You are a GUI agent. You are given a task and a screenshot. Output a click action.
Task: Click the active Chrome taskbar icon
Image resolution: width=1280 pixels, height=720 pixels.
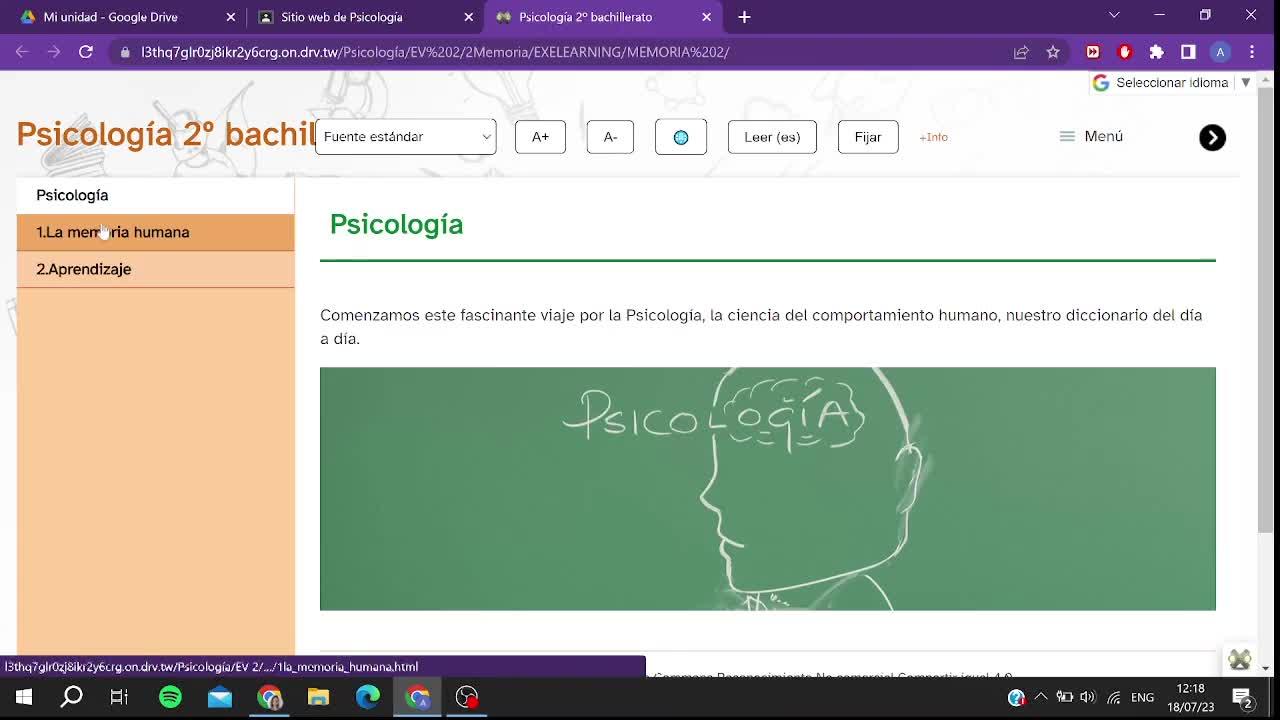pyautogui.click(x=418, y=697)
